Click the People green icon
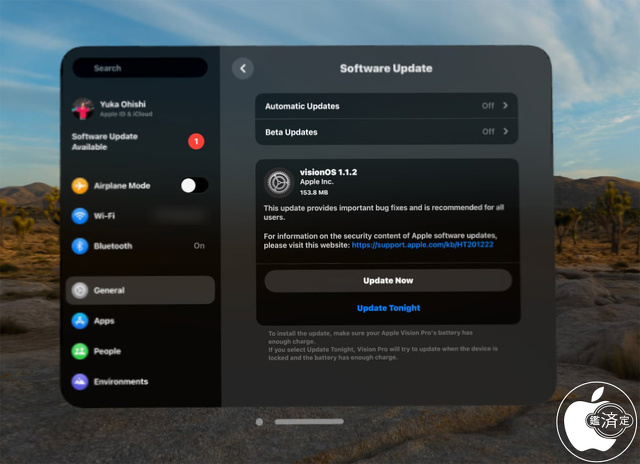 pos(80,351)
